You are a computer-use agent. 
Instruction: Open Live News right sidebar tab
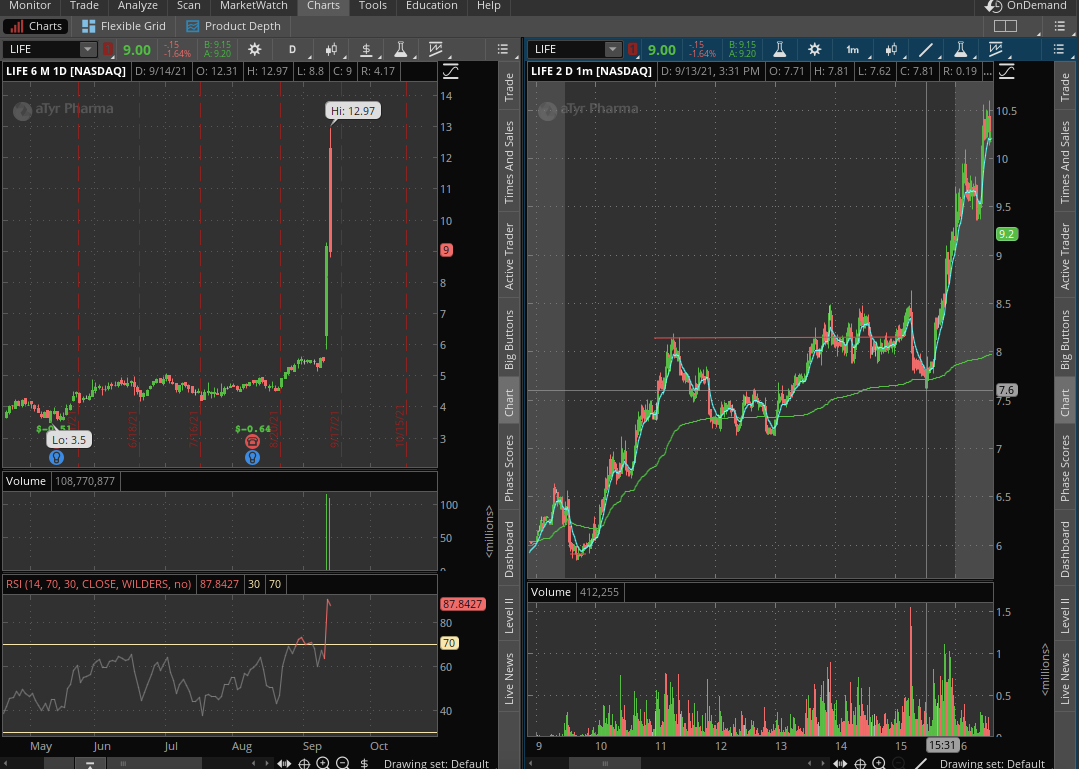pyautogui.click(x=1065, y=679)
